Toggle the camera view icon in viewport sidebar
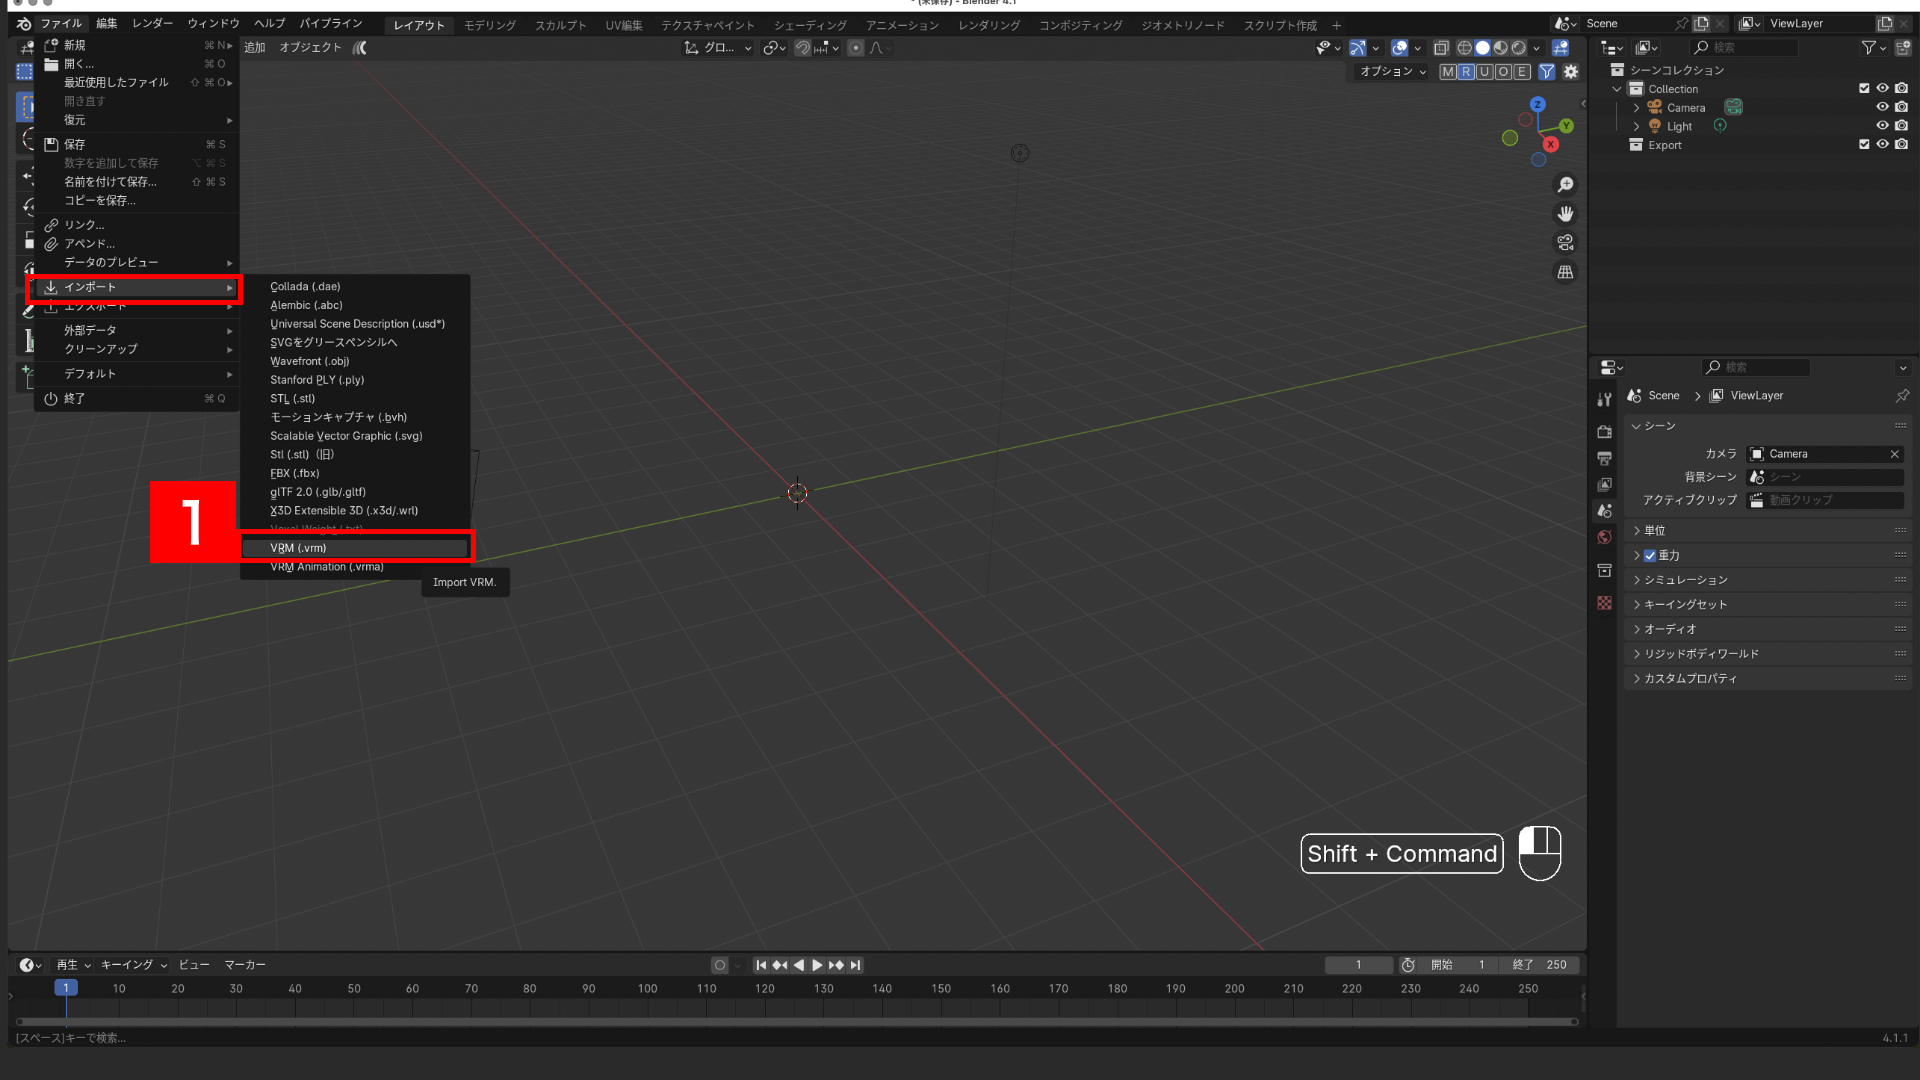 [1565, 242]
